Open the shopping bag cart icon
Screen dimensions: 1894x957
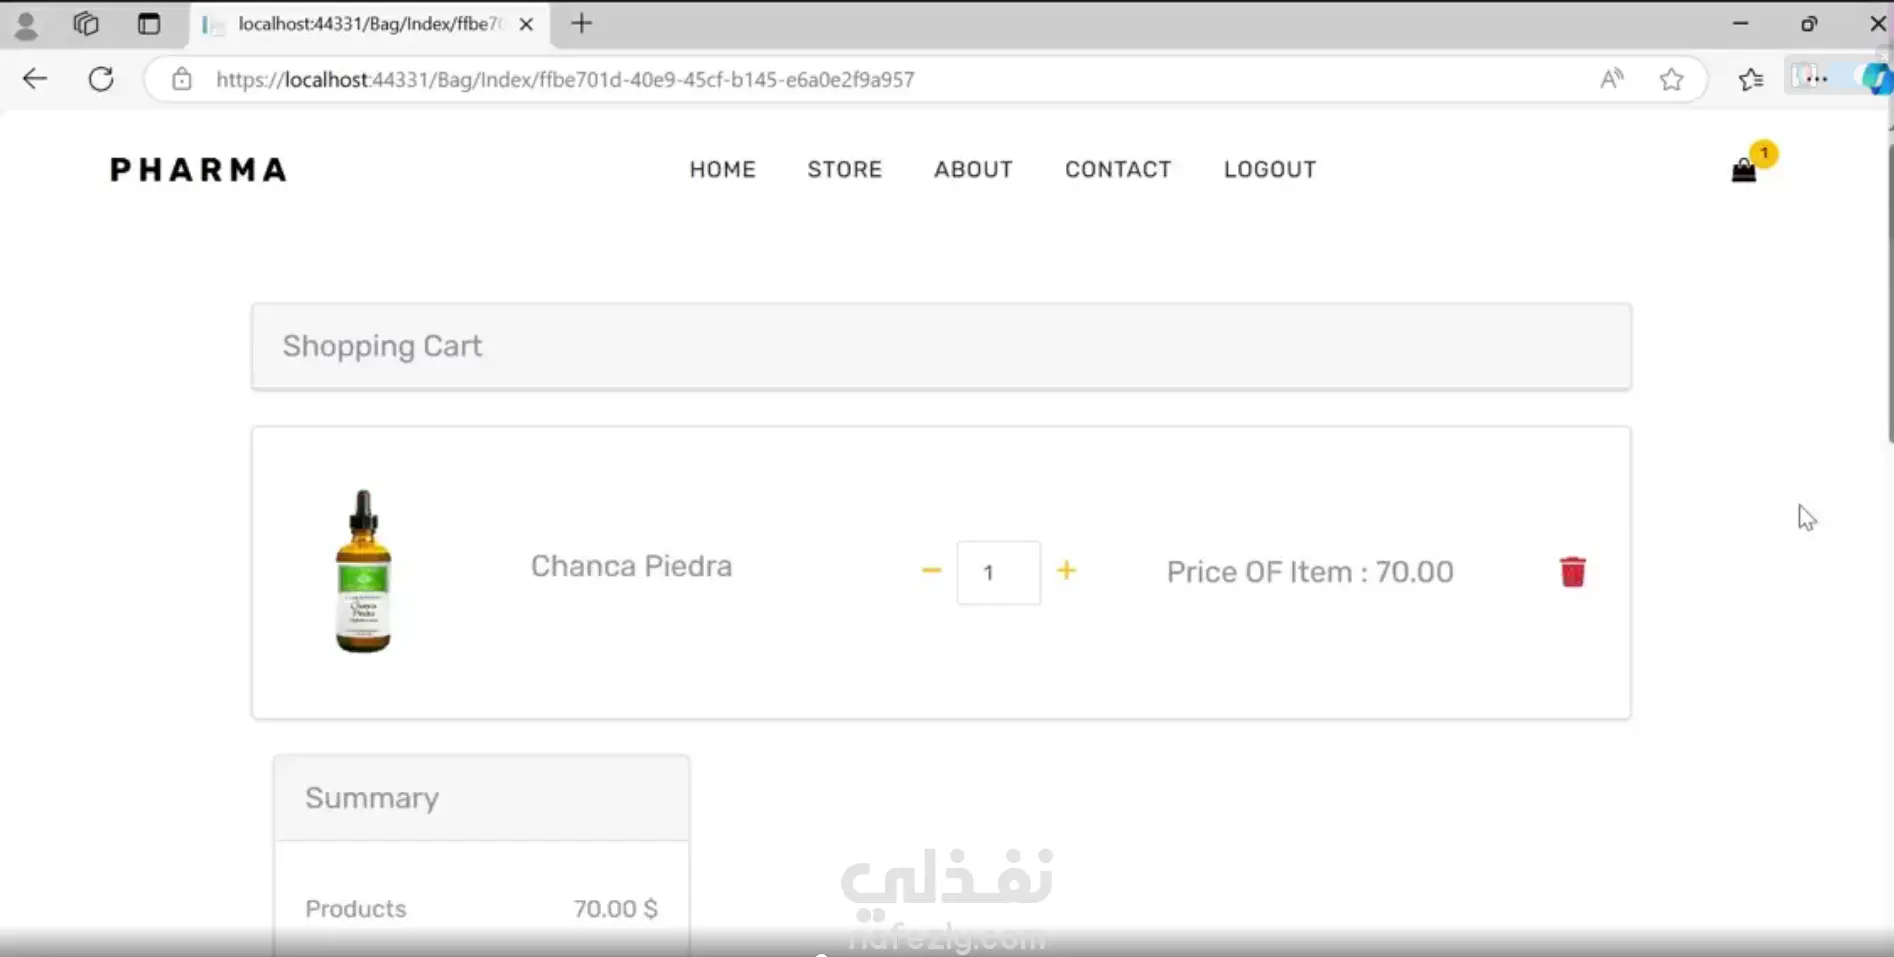(1744, 171)
